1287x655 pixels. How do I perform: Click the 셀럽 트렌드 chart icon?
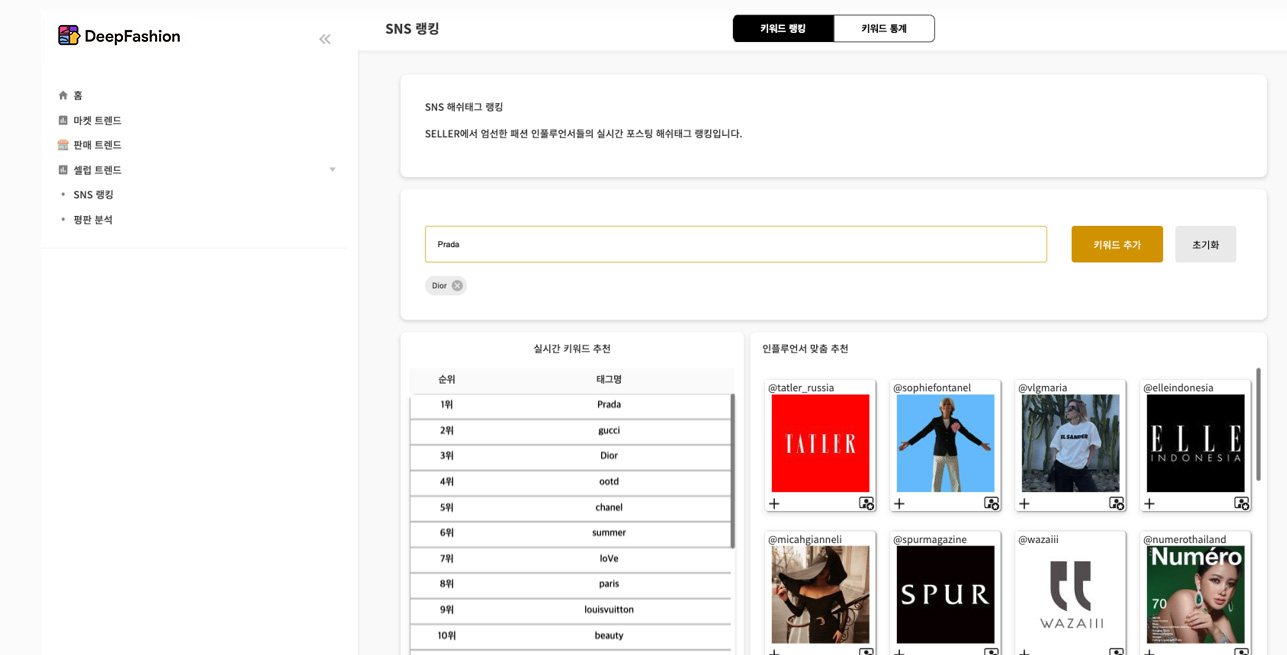coord(63,170)
